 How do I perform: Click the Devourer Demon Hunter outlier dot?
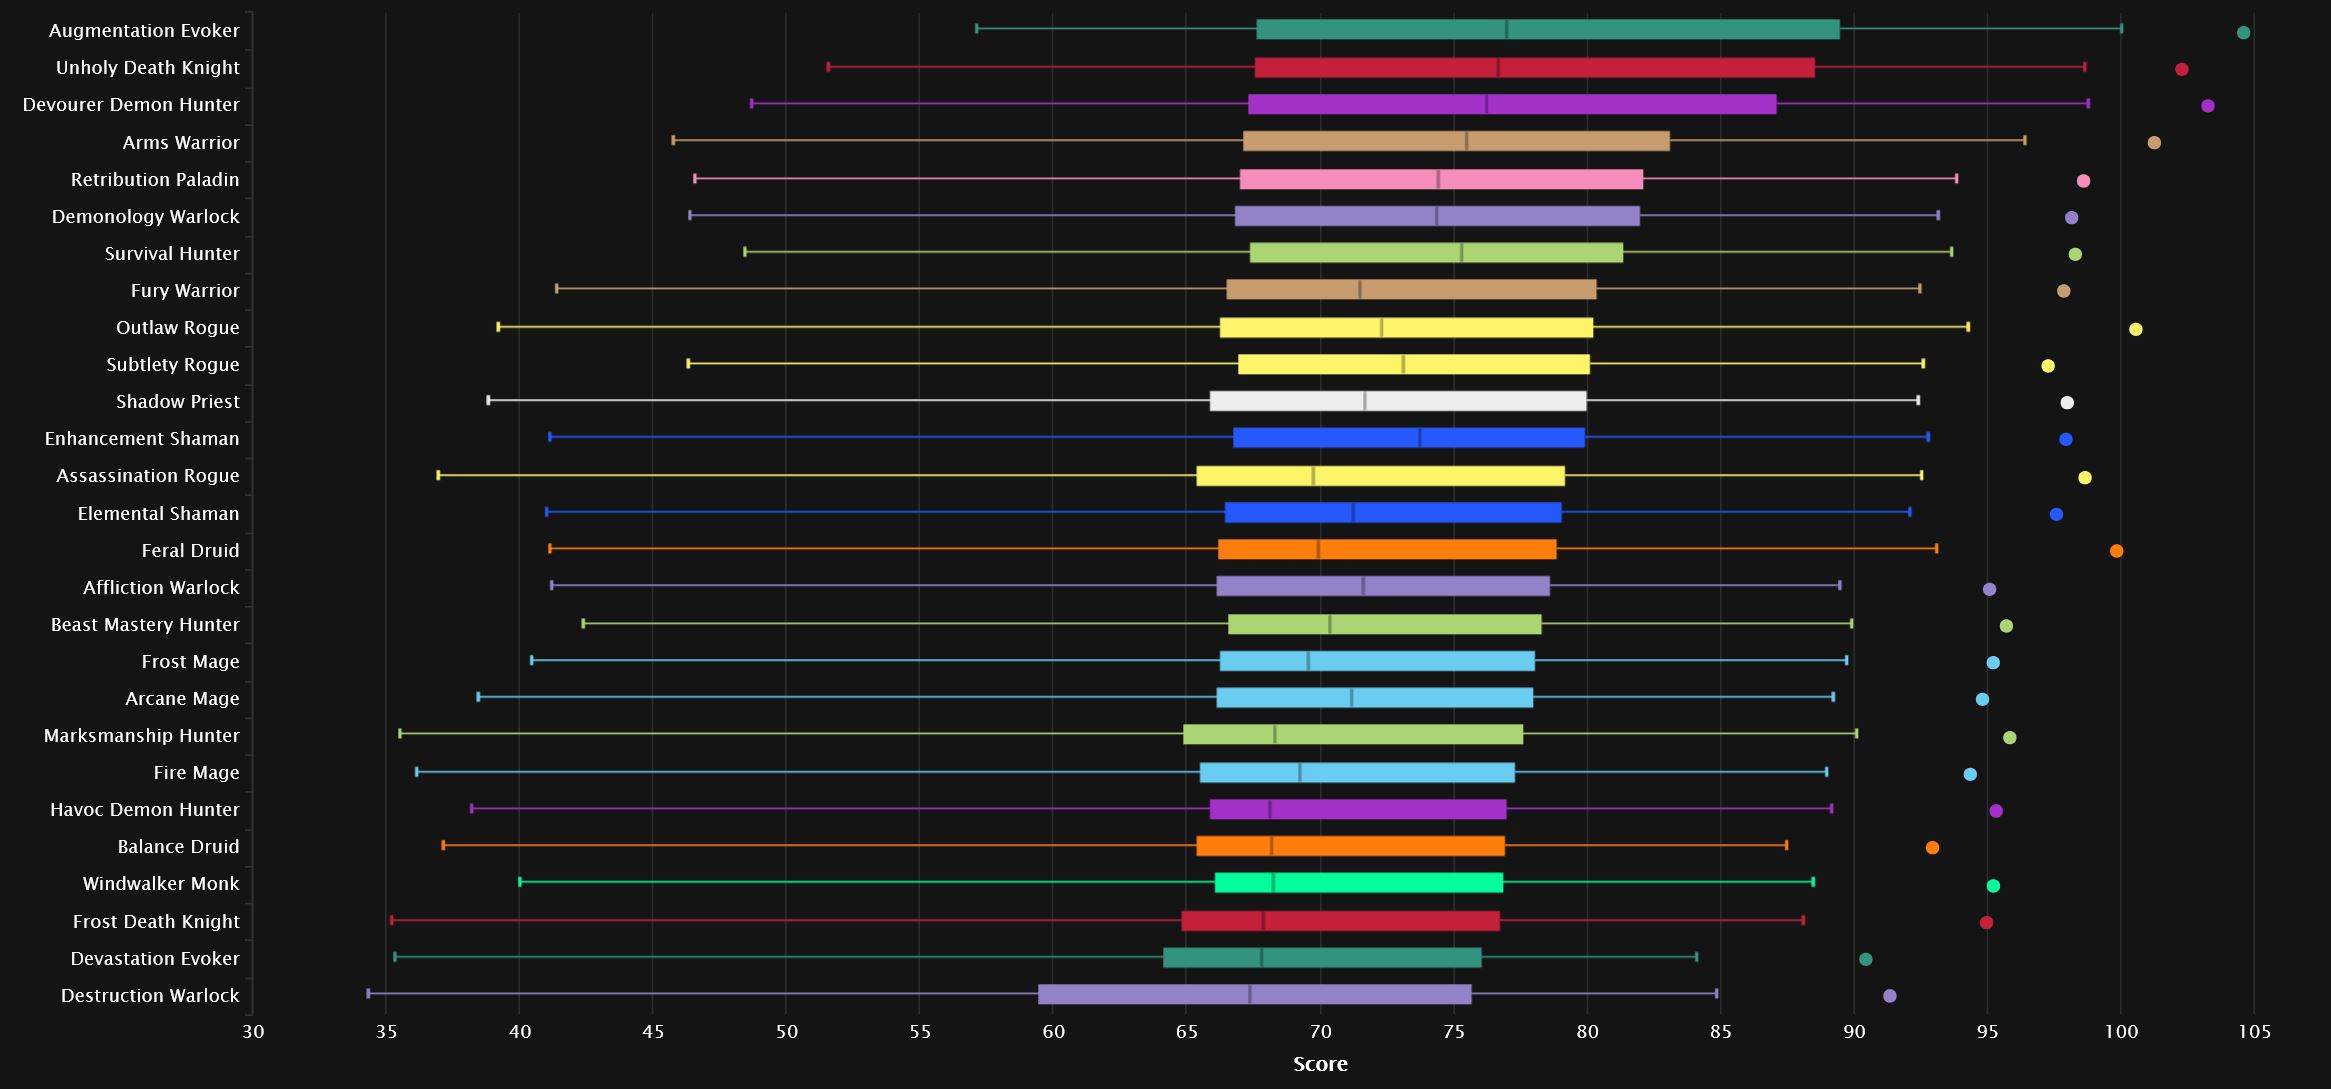point(2208,106)
